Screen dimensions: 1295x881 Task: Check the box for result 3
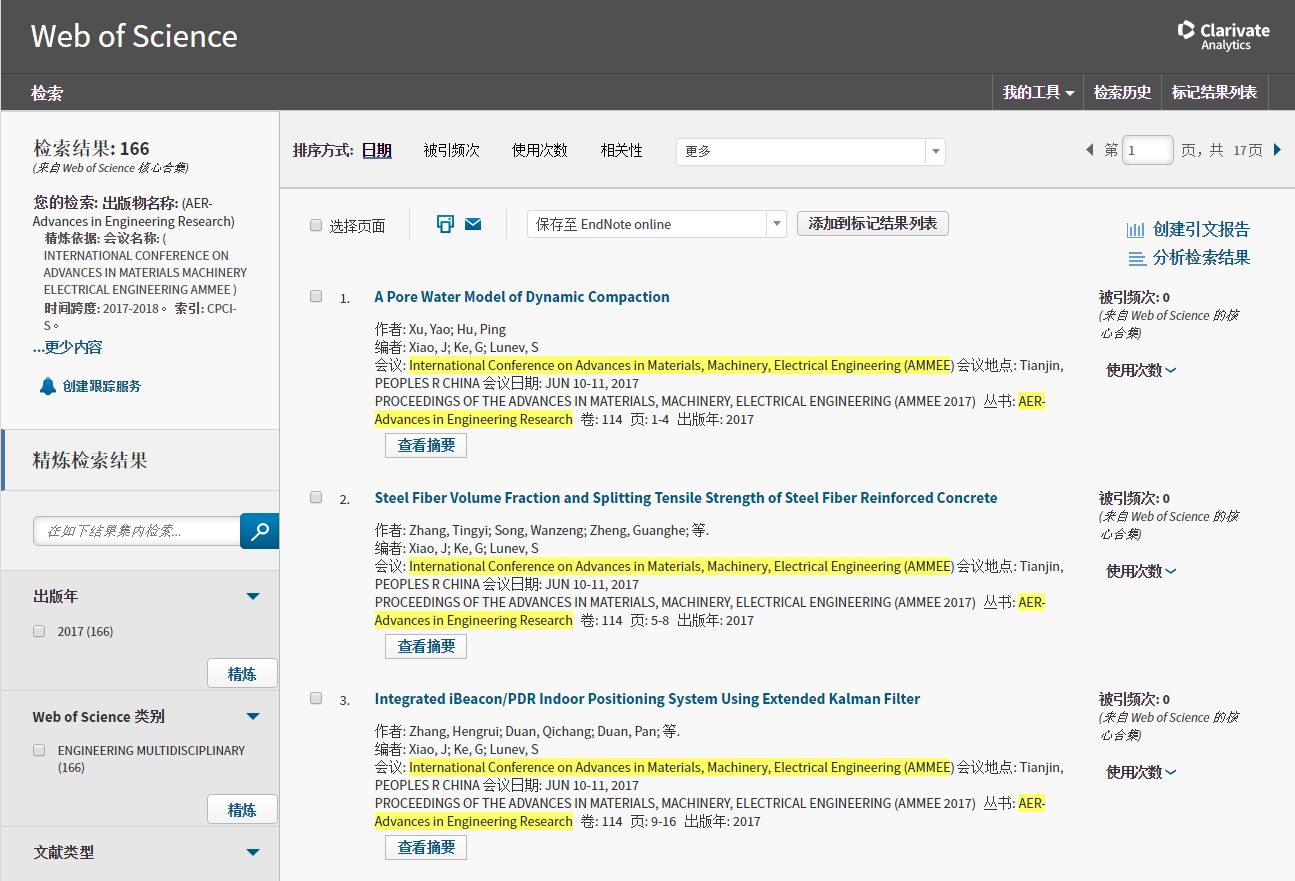[x=316, y=698]
